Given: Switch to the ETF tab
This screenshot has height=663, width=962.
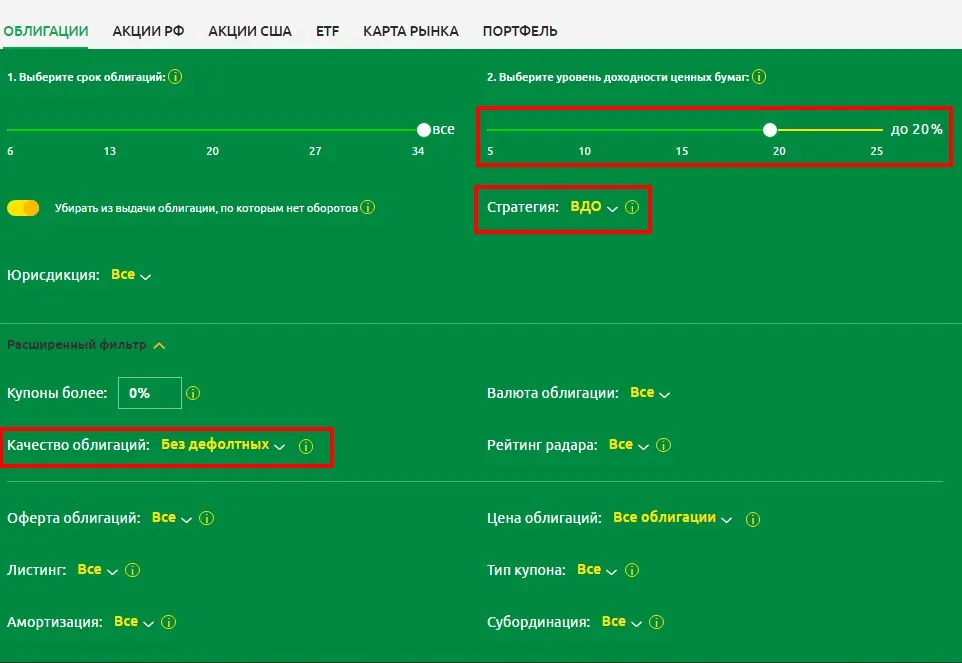Looking at the screenshot, I should (328, 31).
